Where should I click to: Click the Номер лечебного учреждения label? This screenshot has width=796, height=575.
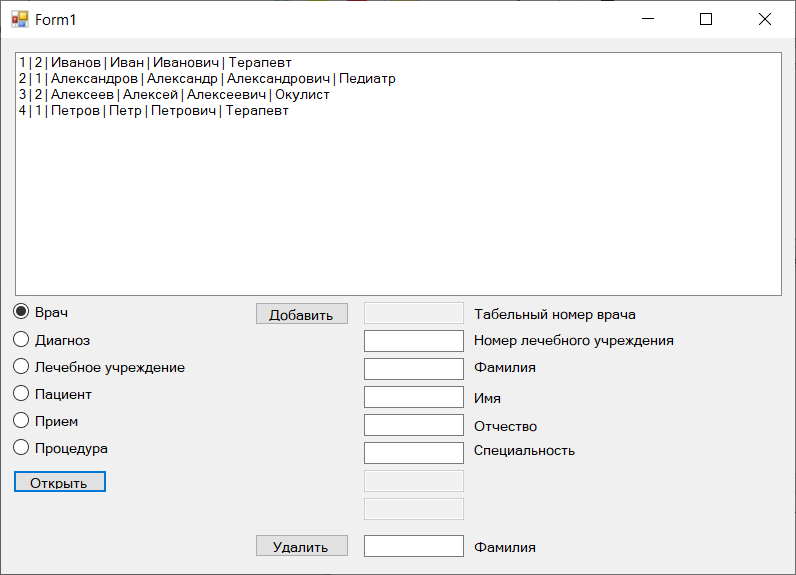click(x=574, y=341)
